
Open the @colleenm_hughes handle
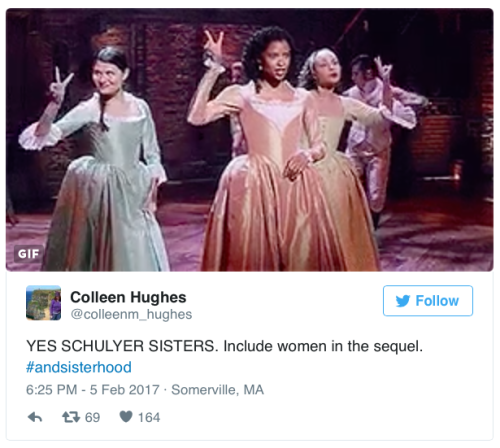click(131, 314)
